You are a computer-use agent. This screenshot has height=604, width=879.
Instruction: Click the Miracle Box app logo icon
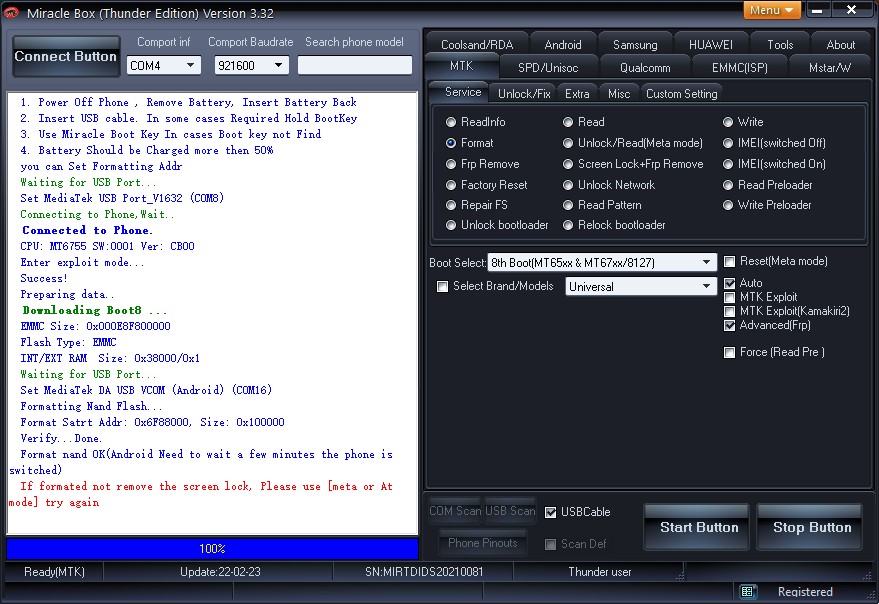pos(11,12)
